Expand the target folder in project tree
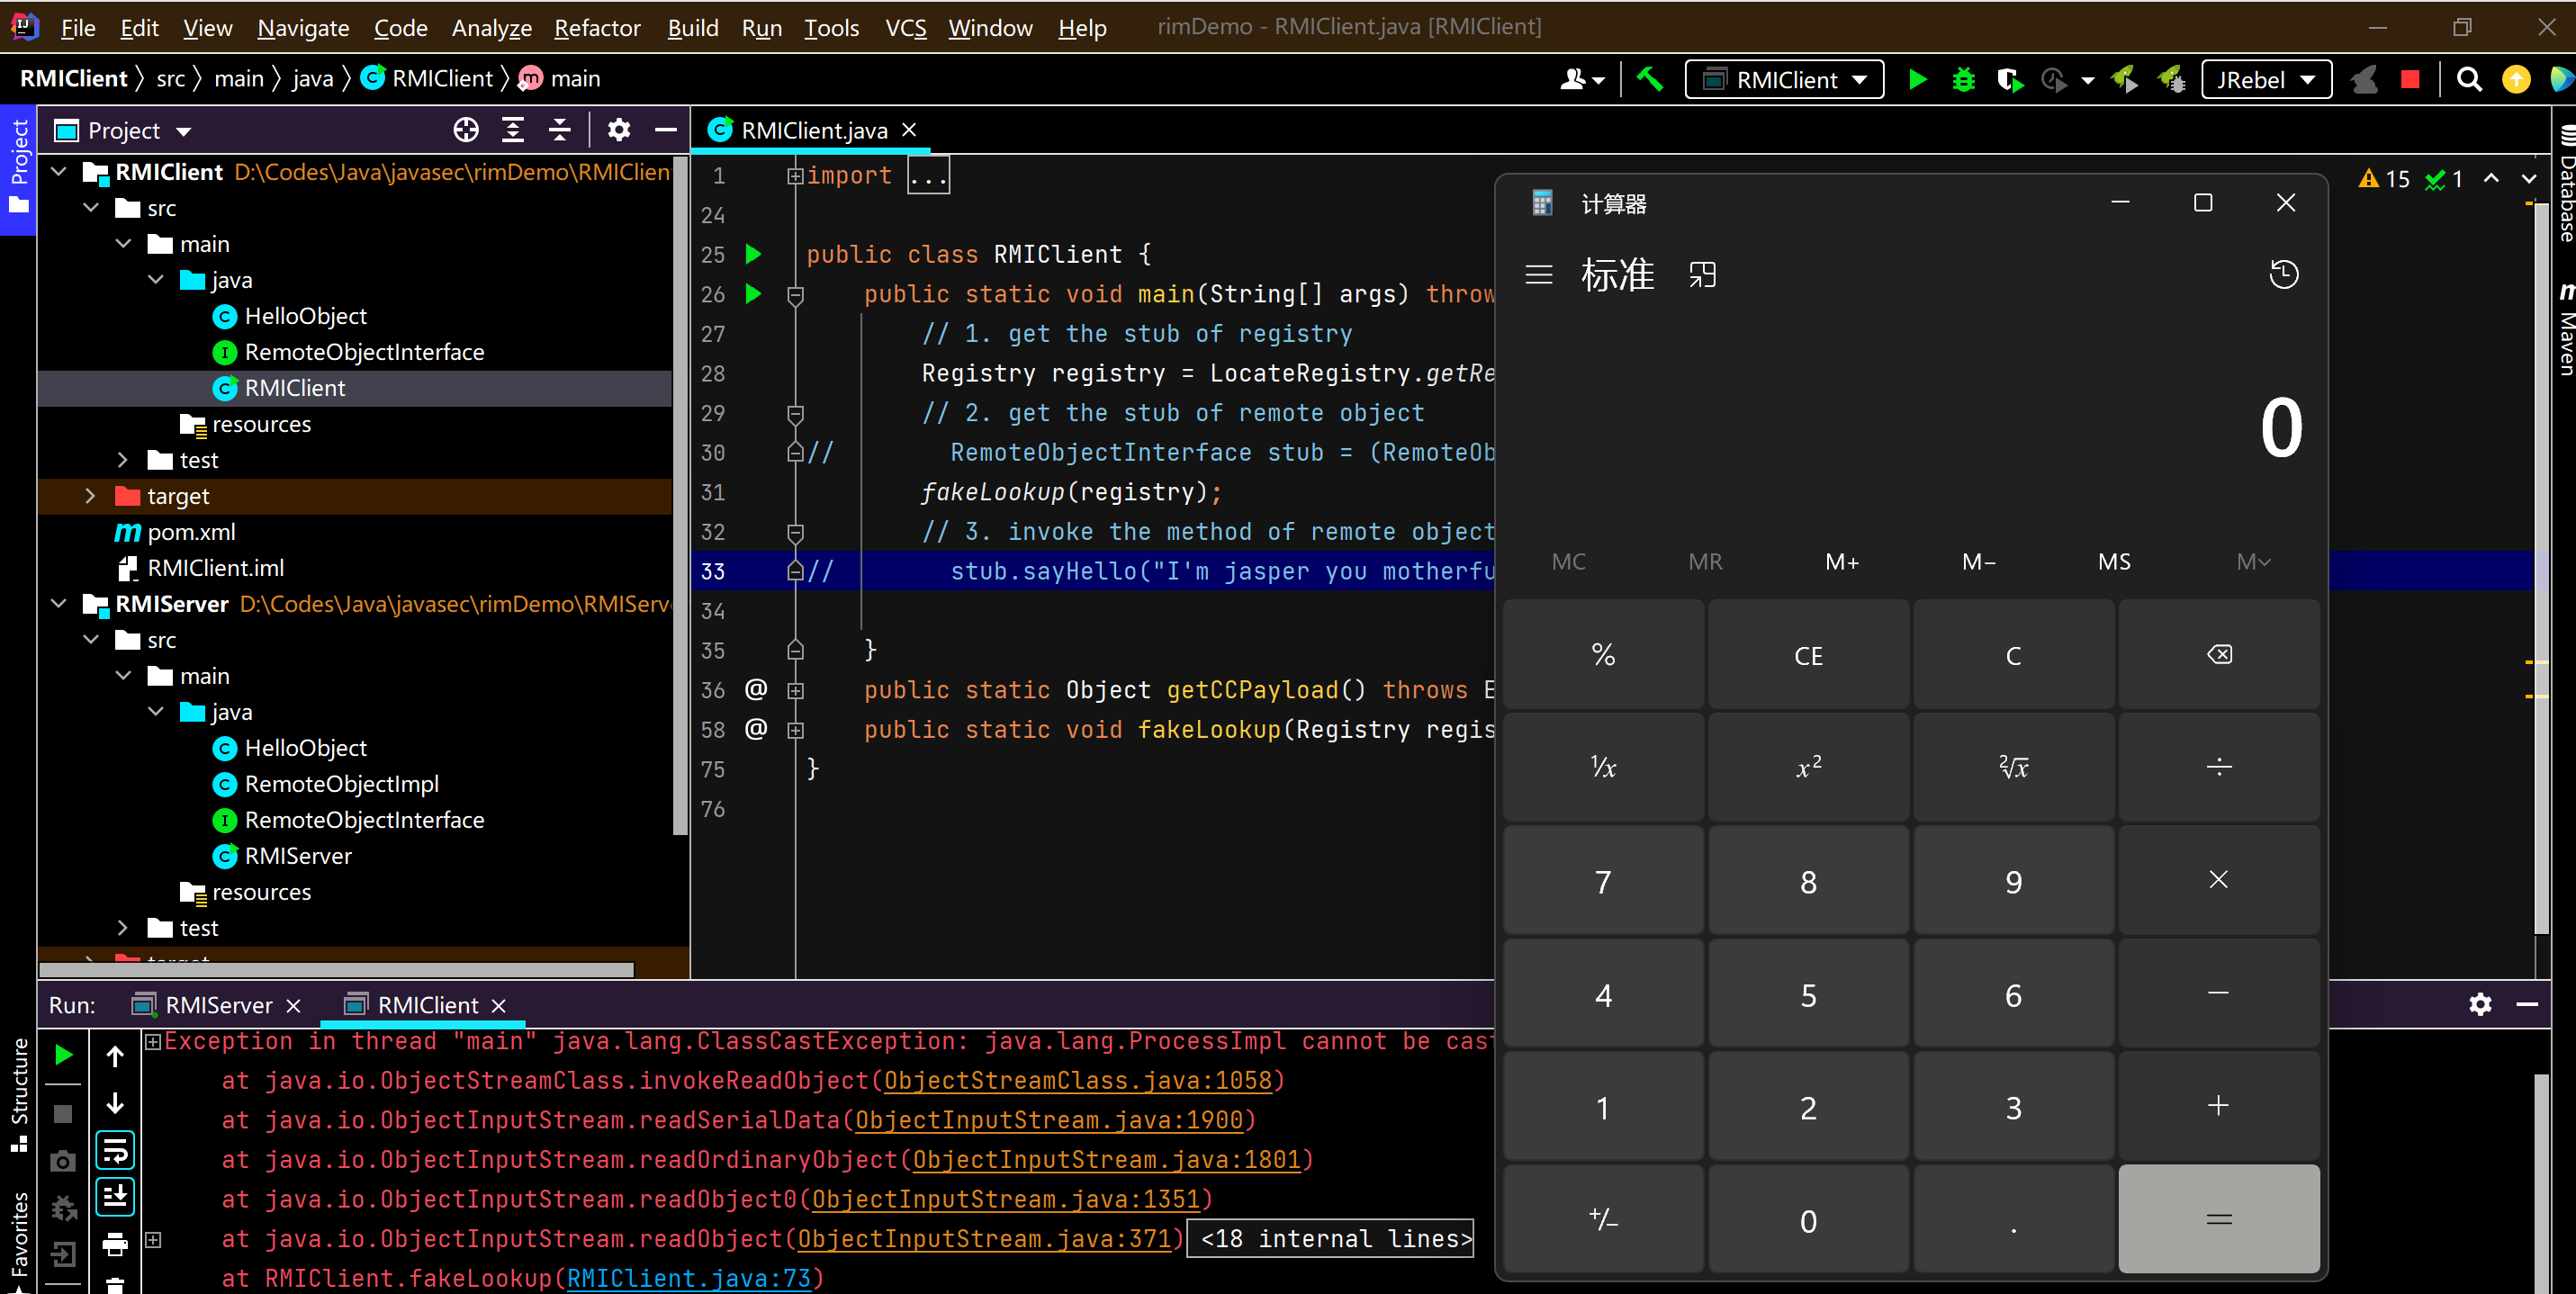 [91, 496]
